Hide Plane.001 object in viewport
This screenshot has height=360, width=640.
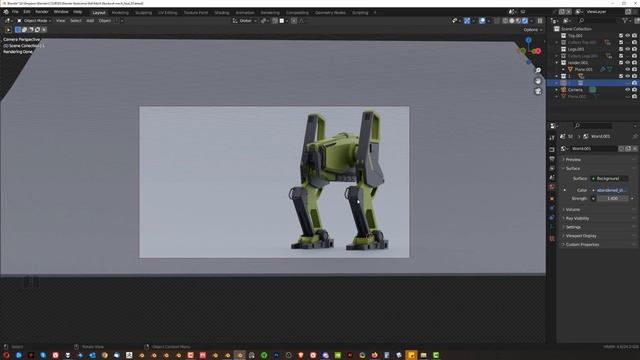pos(628,69)
